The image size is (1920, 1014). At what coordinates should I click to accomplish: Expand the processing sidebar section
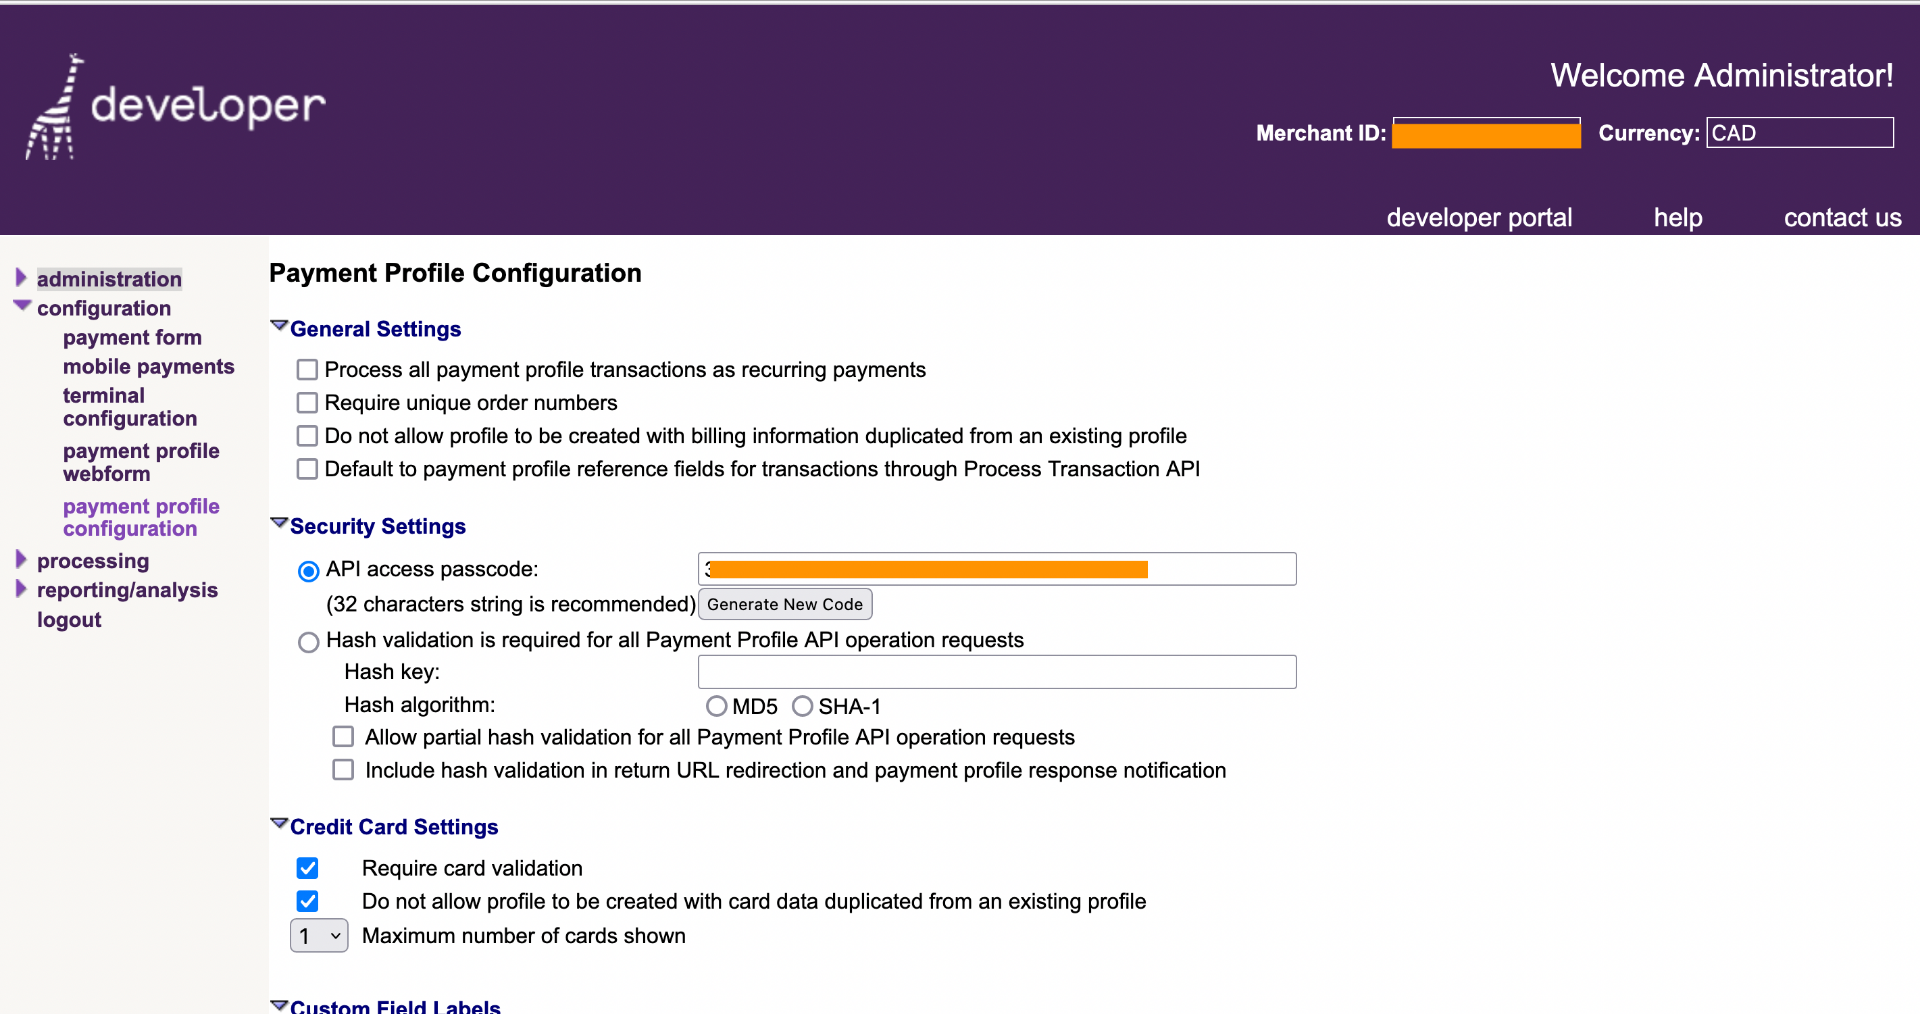pyautogui.click(x=21, y=559)
